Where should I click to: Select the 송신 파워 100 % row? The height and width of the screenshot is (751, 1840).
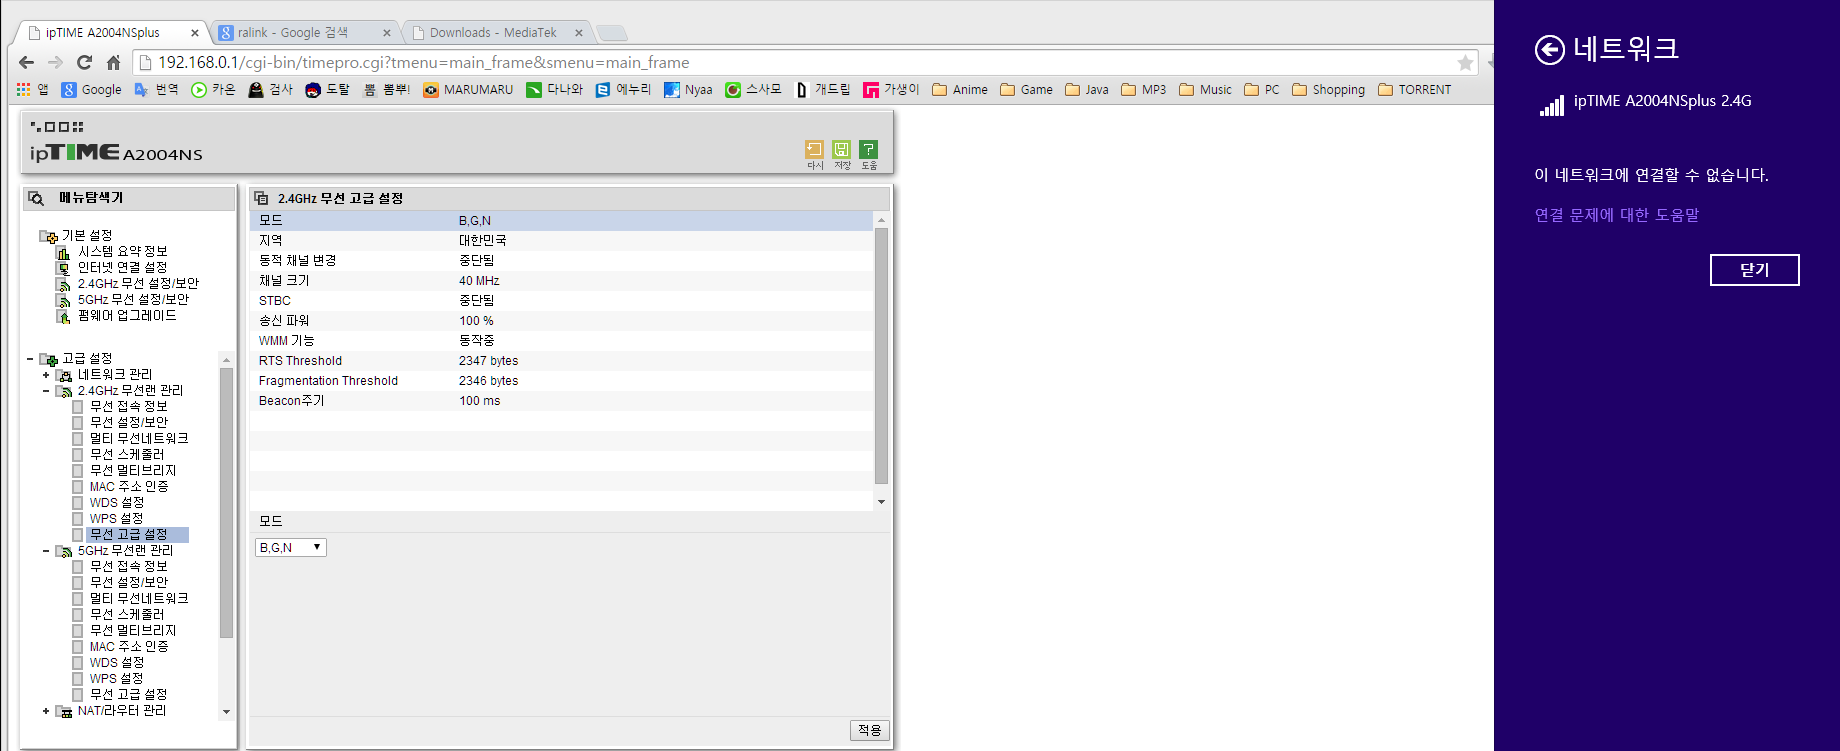click(x=561, y=321)
